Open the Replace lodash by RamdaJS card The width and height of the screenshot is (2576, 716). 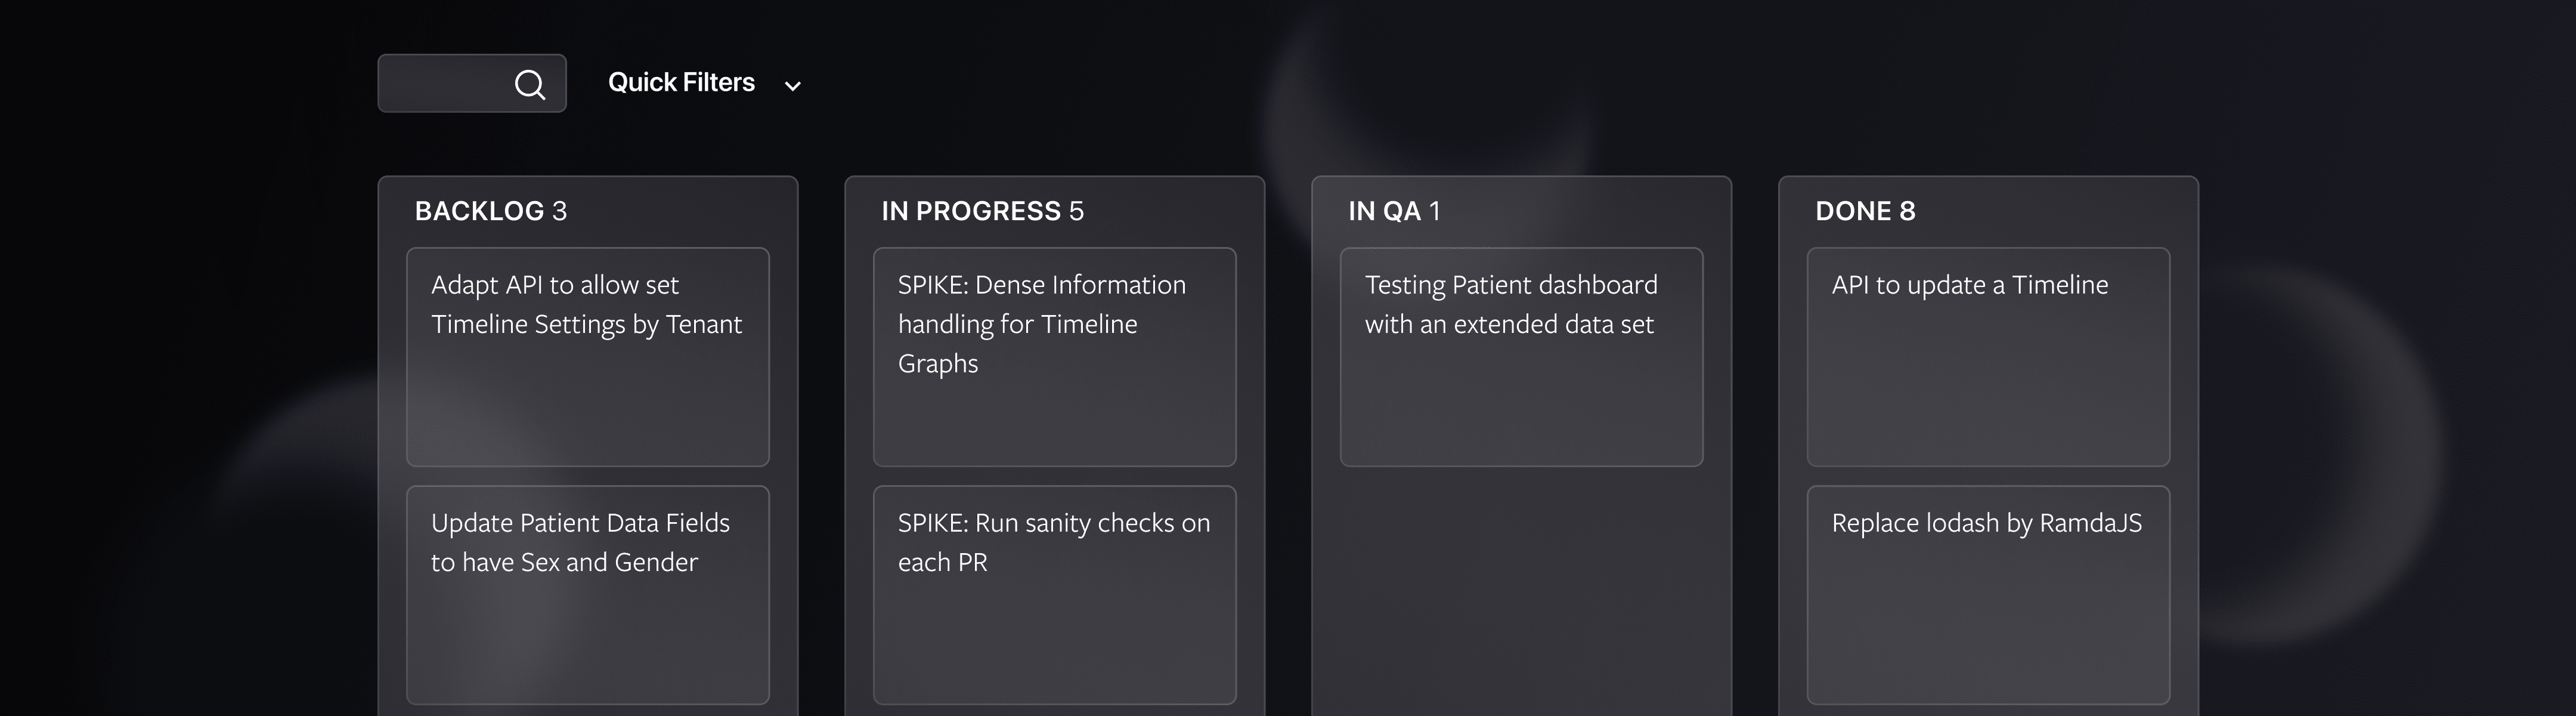click(1988, 594)
